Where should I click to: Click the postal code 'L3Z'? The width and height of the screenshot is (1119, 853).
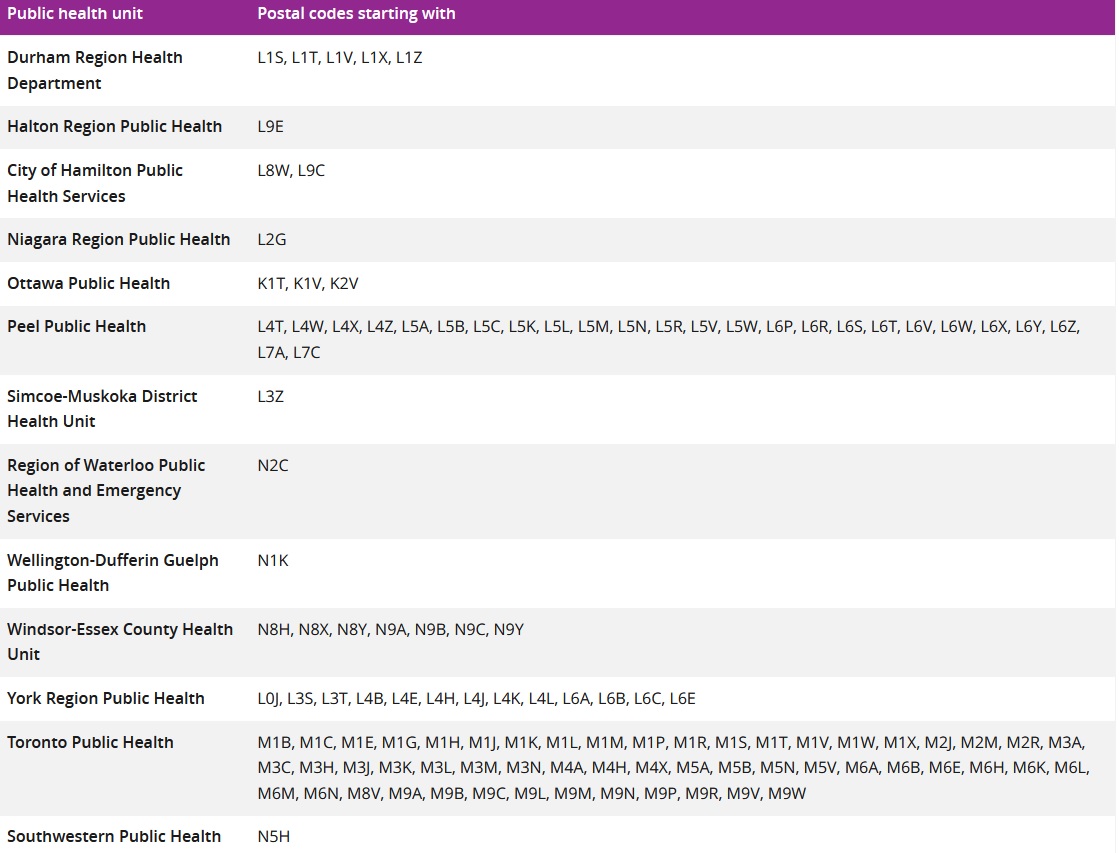(x=270, y=396)
